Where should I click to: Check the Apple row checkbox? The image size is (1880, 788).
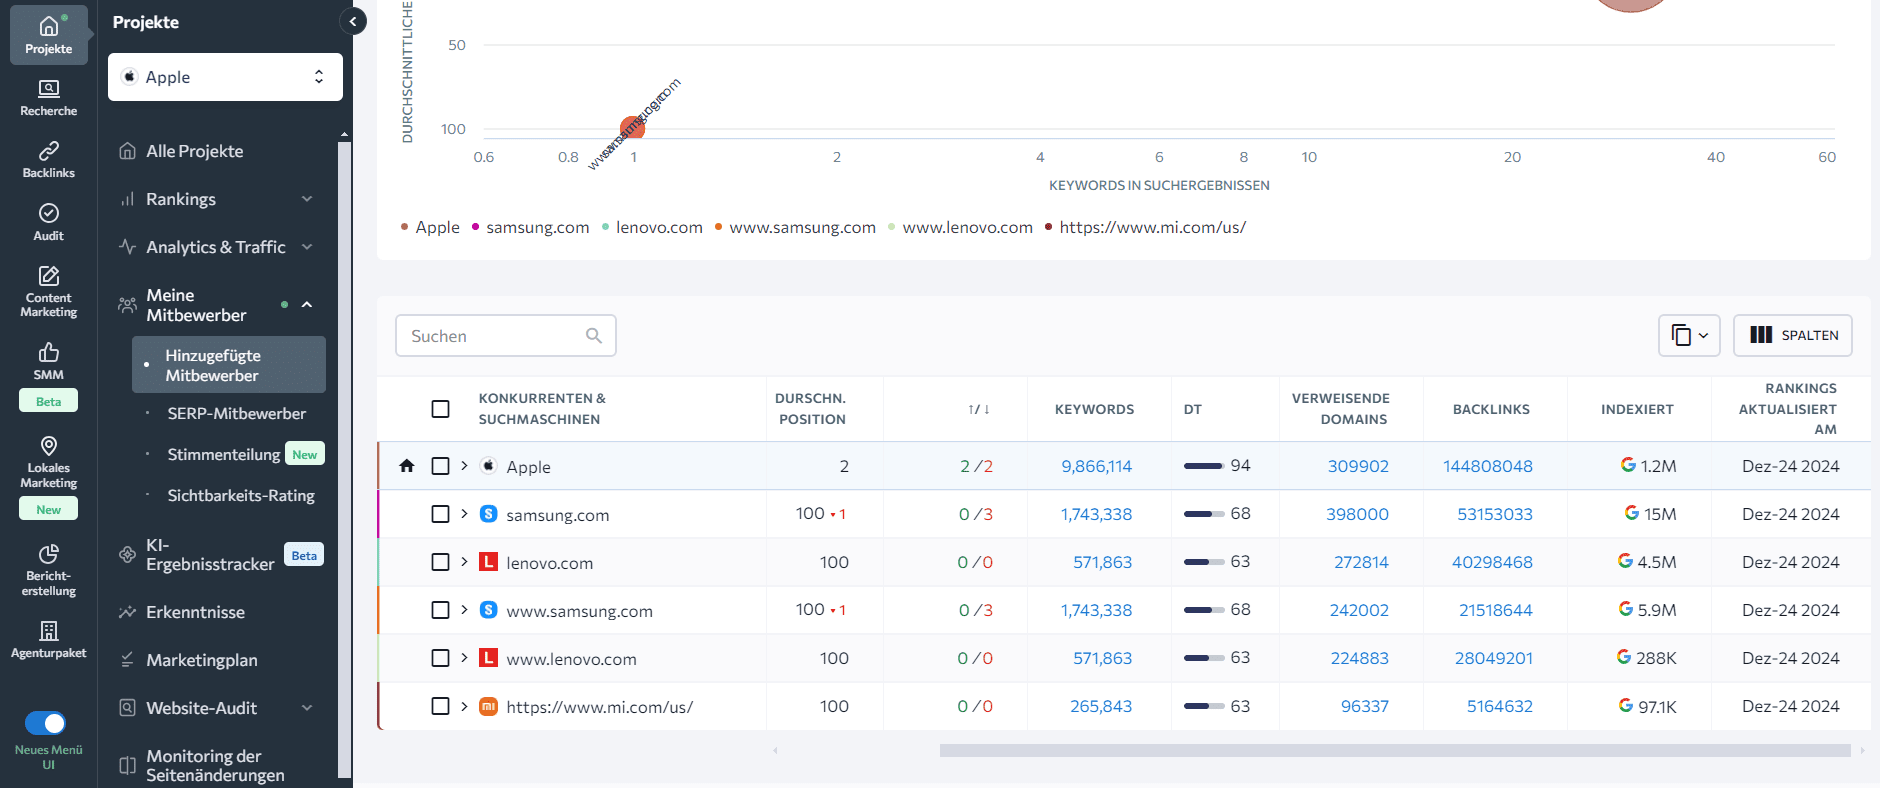coord(440,466)
